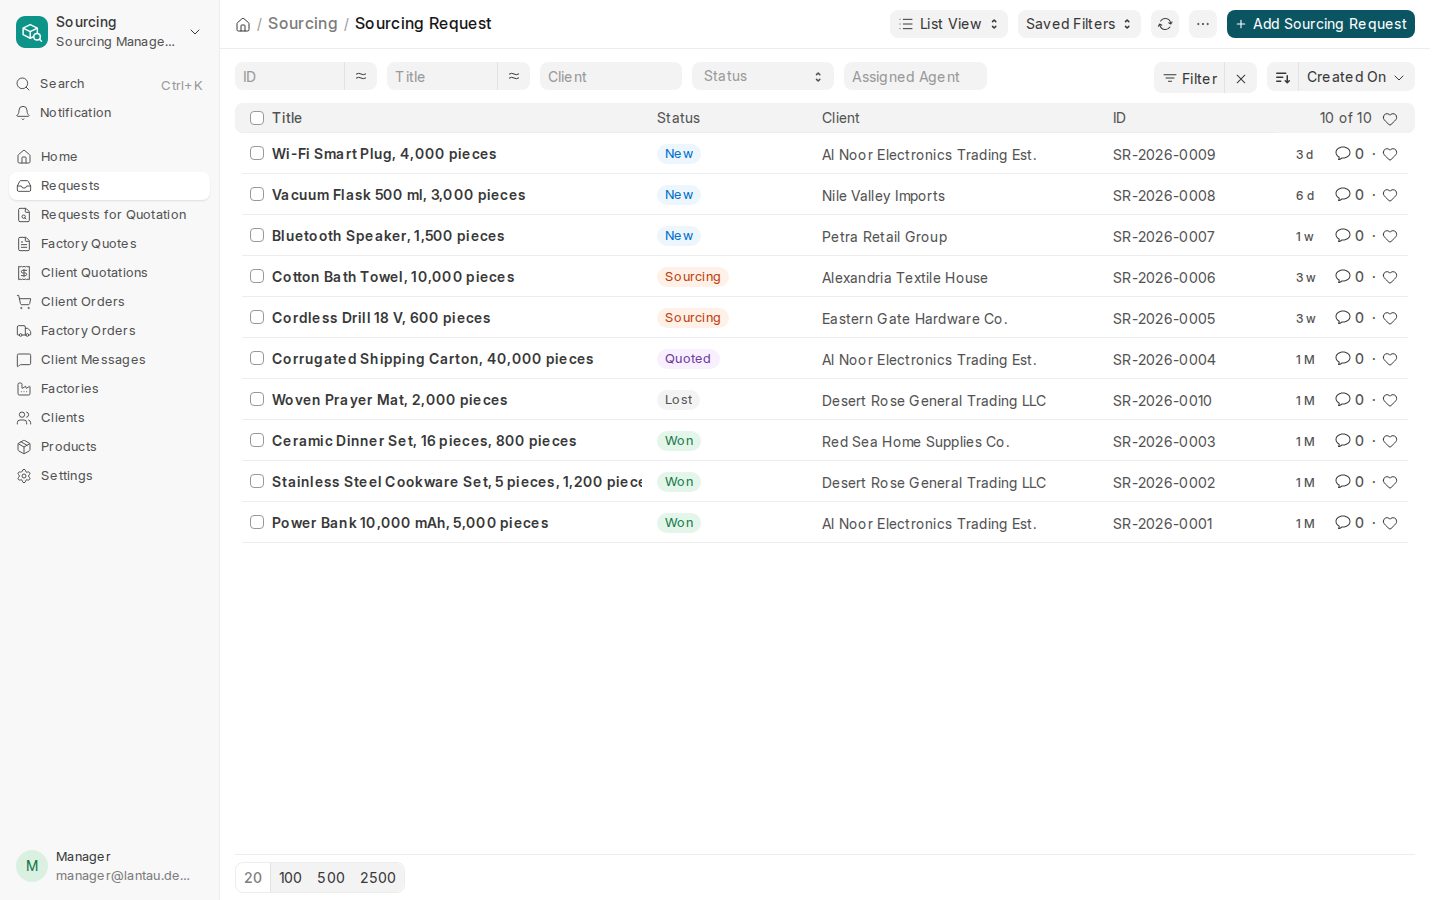Set page size to 2500
The image size is (1440, 900).
378,878
